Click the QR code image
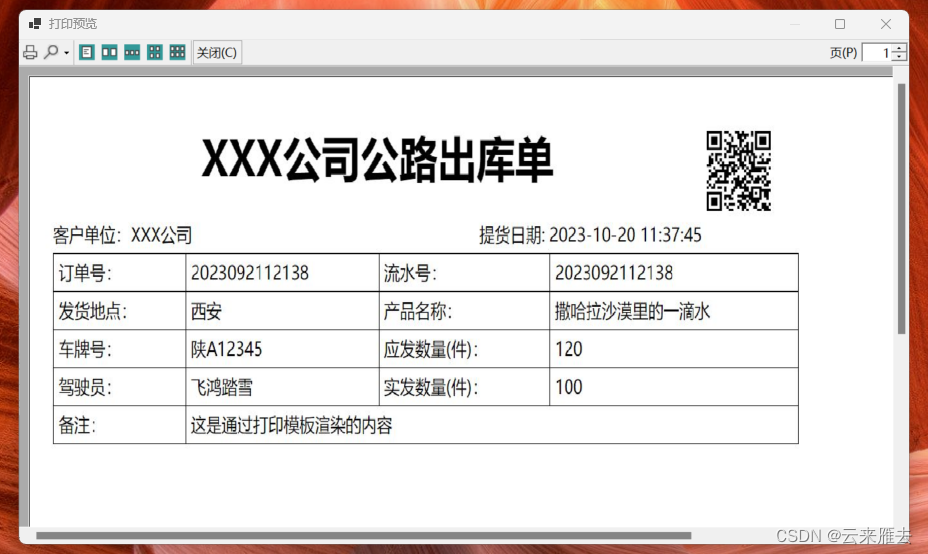The height and width of the screenshot is (554, 928). coord(739,170)
